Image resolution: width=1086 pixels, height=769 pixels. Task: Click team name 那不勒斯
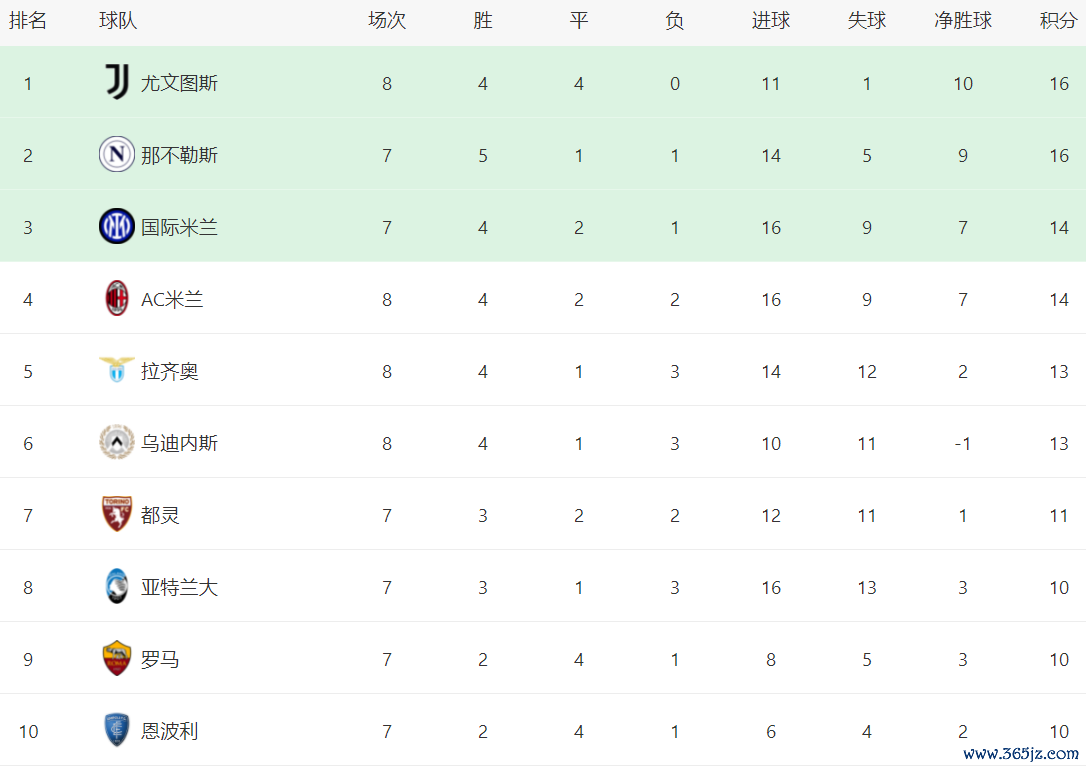(179, 155)
